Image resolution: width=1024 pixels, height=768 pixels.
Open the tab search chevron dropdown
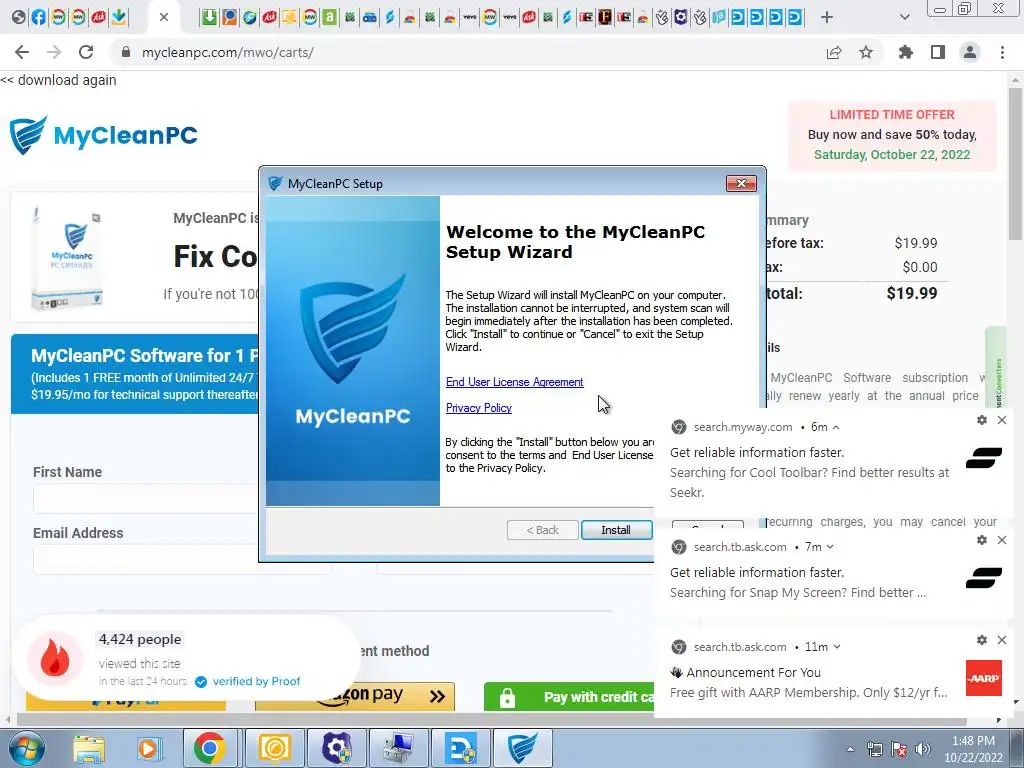point(904,18)
